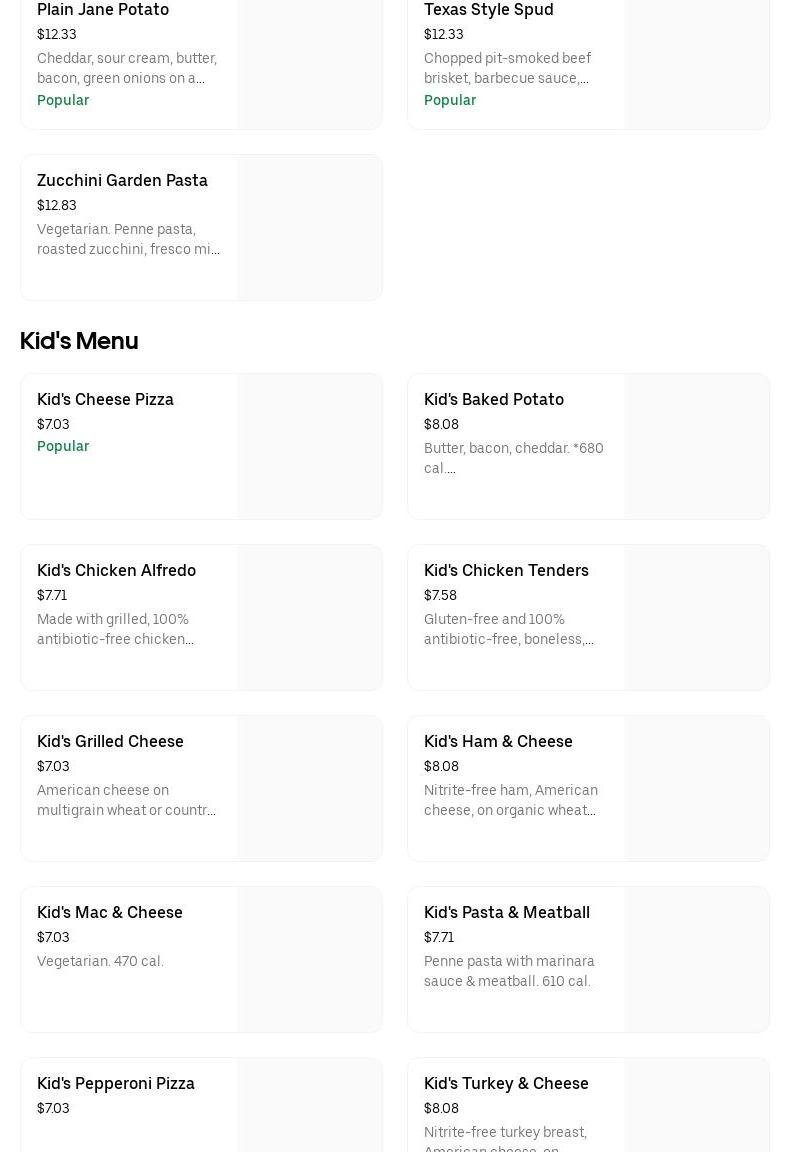
Task: Click the Kid's Grilled Cheese image thumbnail
Action: click(310, 789)
